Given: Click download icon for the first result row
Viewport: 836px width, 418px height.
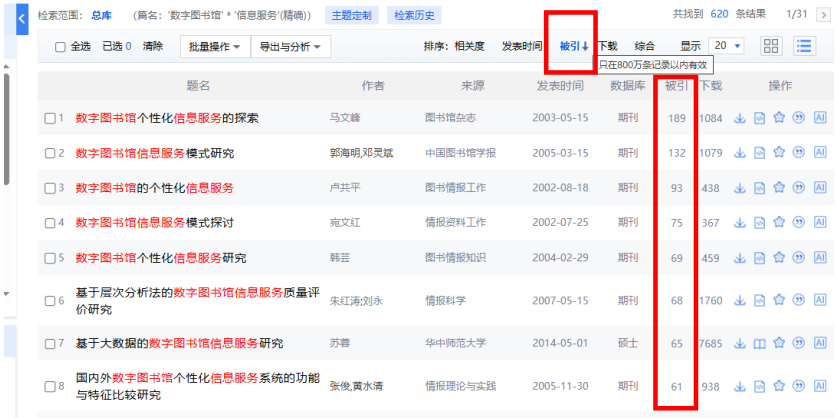Looking at the screenshot, I should [741, 118].
